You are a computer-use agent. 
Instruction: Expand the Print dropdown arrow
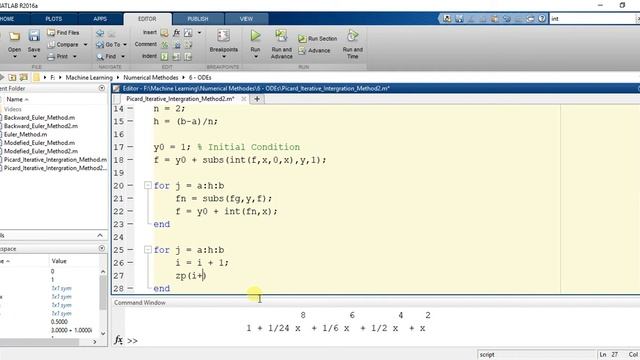tap(75, 56)
